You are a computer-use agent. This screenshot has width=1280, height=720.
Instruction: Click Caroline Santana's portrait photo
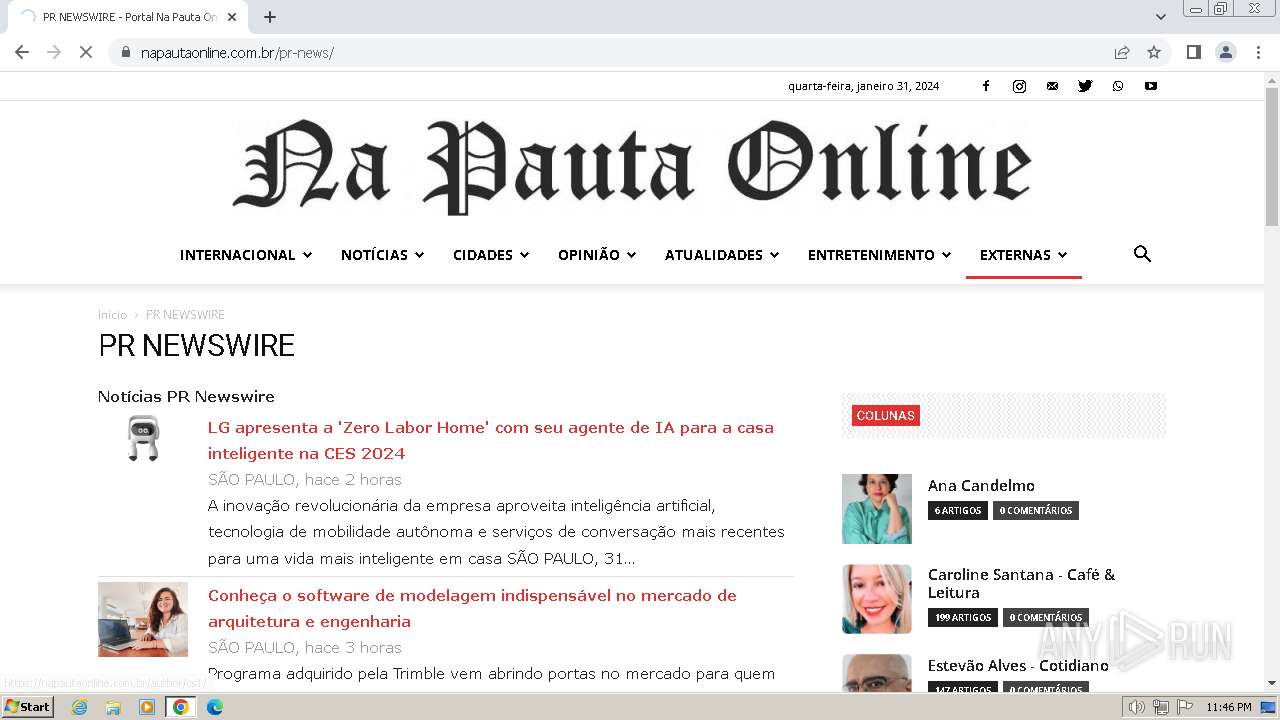(877, 599)
